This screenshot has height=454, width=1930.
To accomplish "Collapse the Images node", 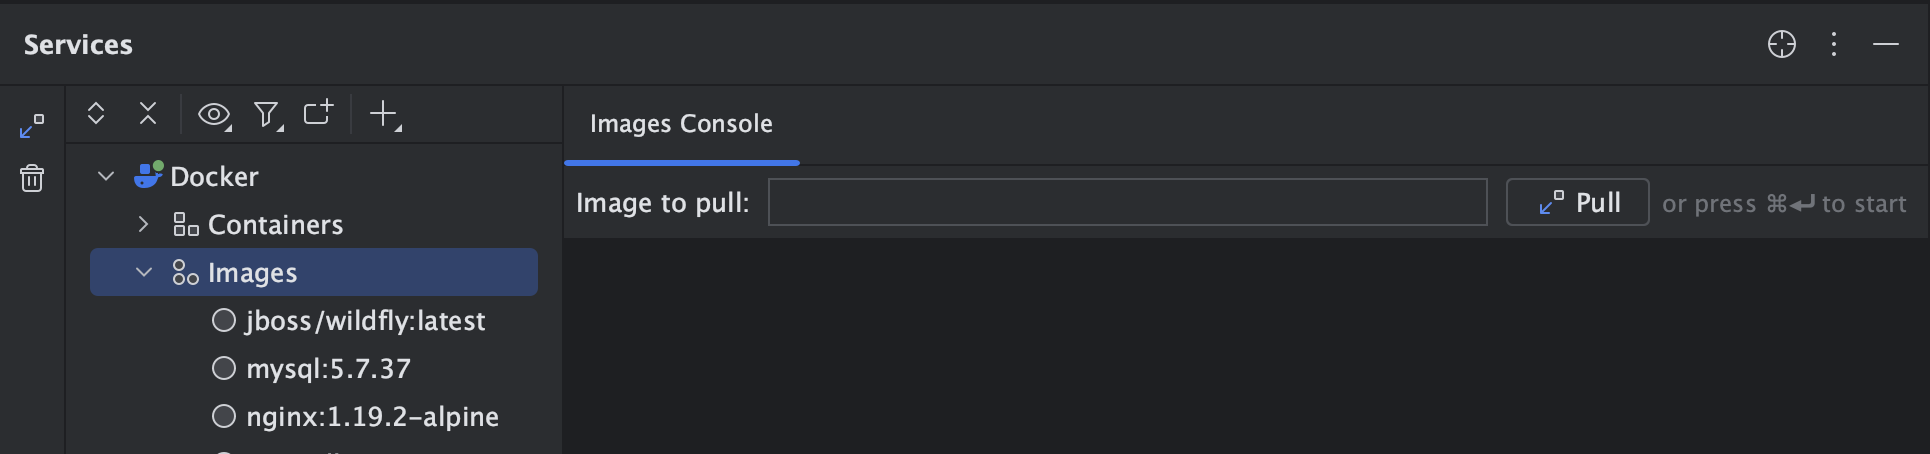I will 144,272.
